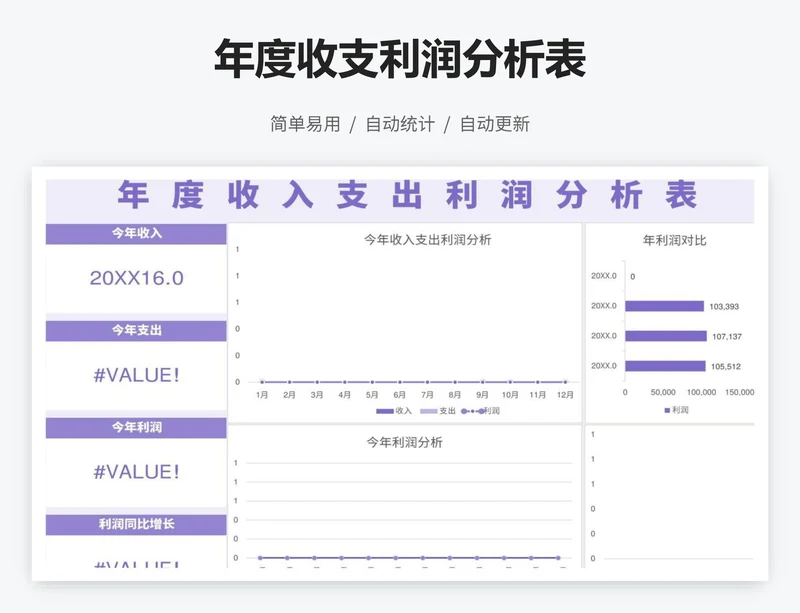
Task: Select the 今年利润 card header
Action: [x=136, y=428]
